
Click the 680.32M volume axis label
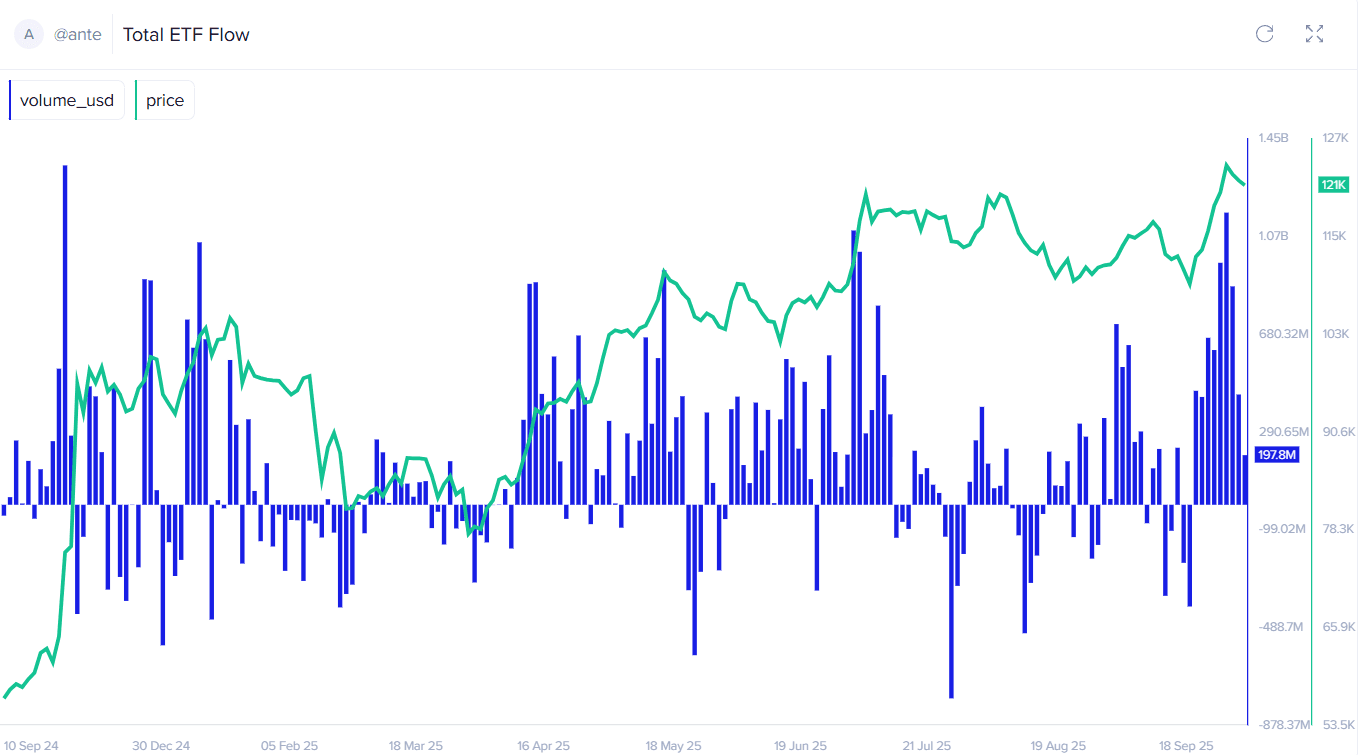[1283, 333]
